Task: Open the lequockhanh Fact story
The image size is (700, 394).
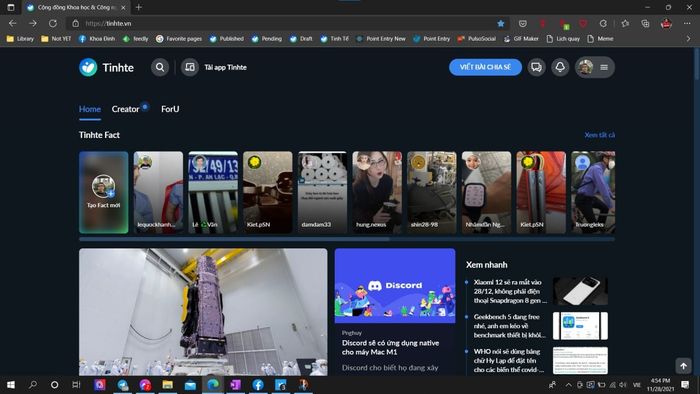Action: pos(158,192)
